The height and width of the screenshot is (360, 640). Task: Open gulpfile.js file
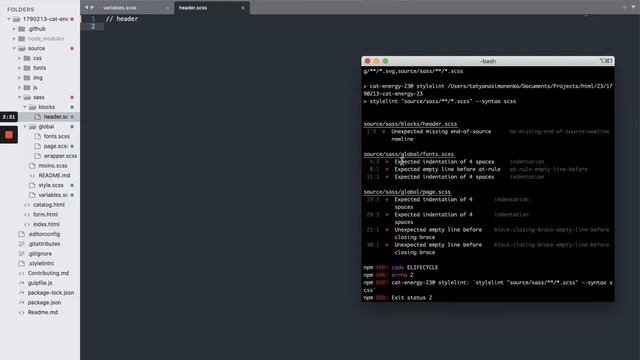(x=40, y=283)
